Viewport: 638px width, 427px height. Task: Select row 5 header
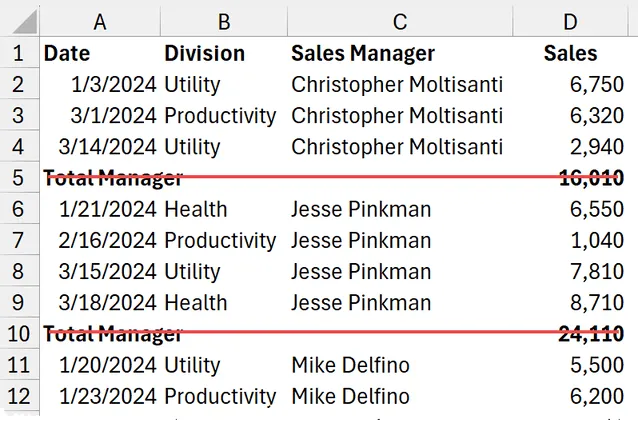(20, 178)
